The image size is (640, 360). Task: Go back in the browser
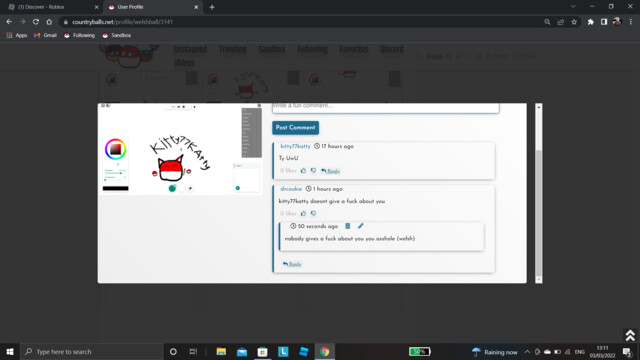[9, 22]
